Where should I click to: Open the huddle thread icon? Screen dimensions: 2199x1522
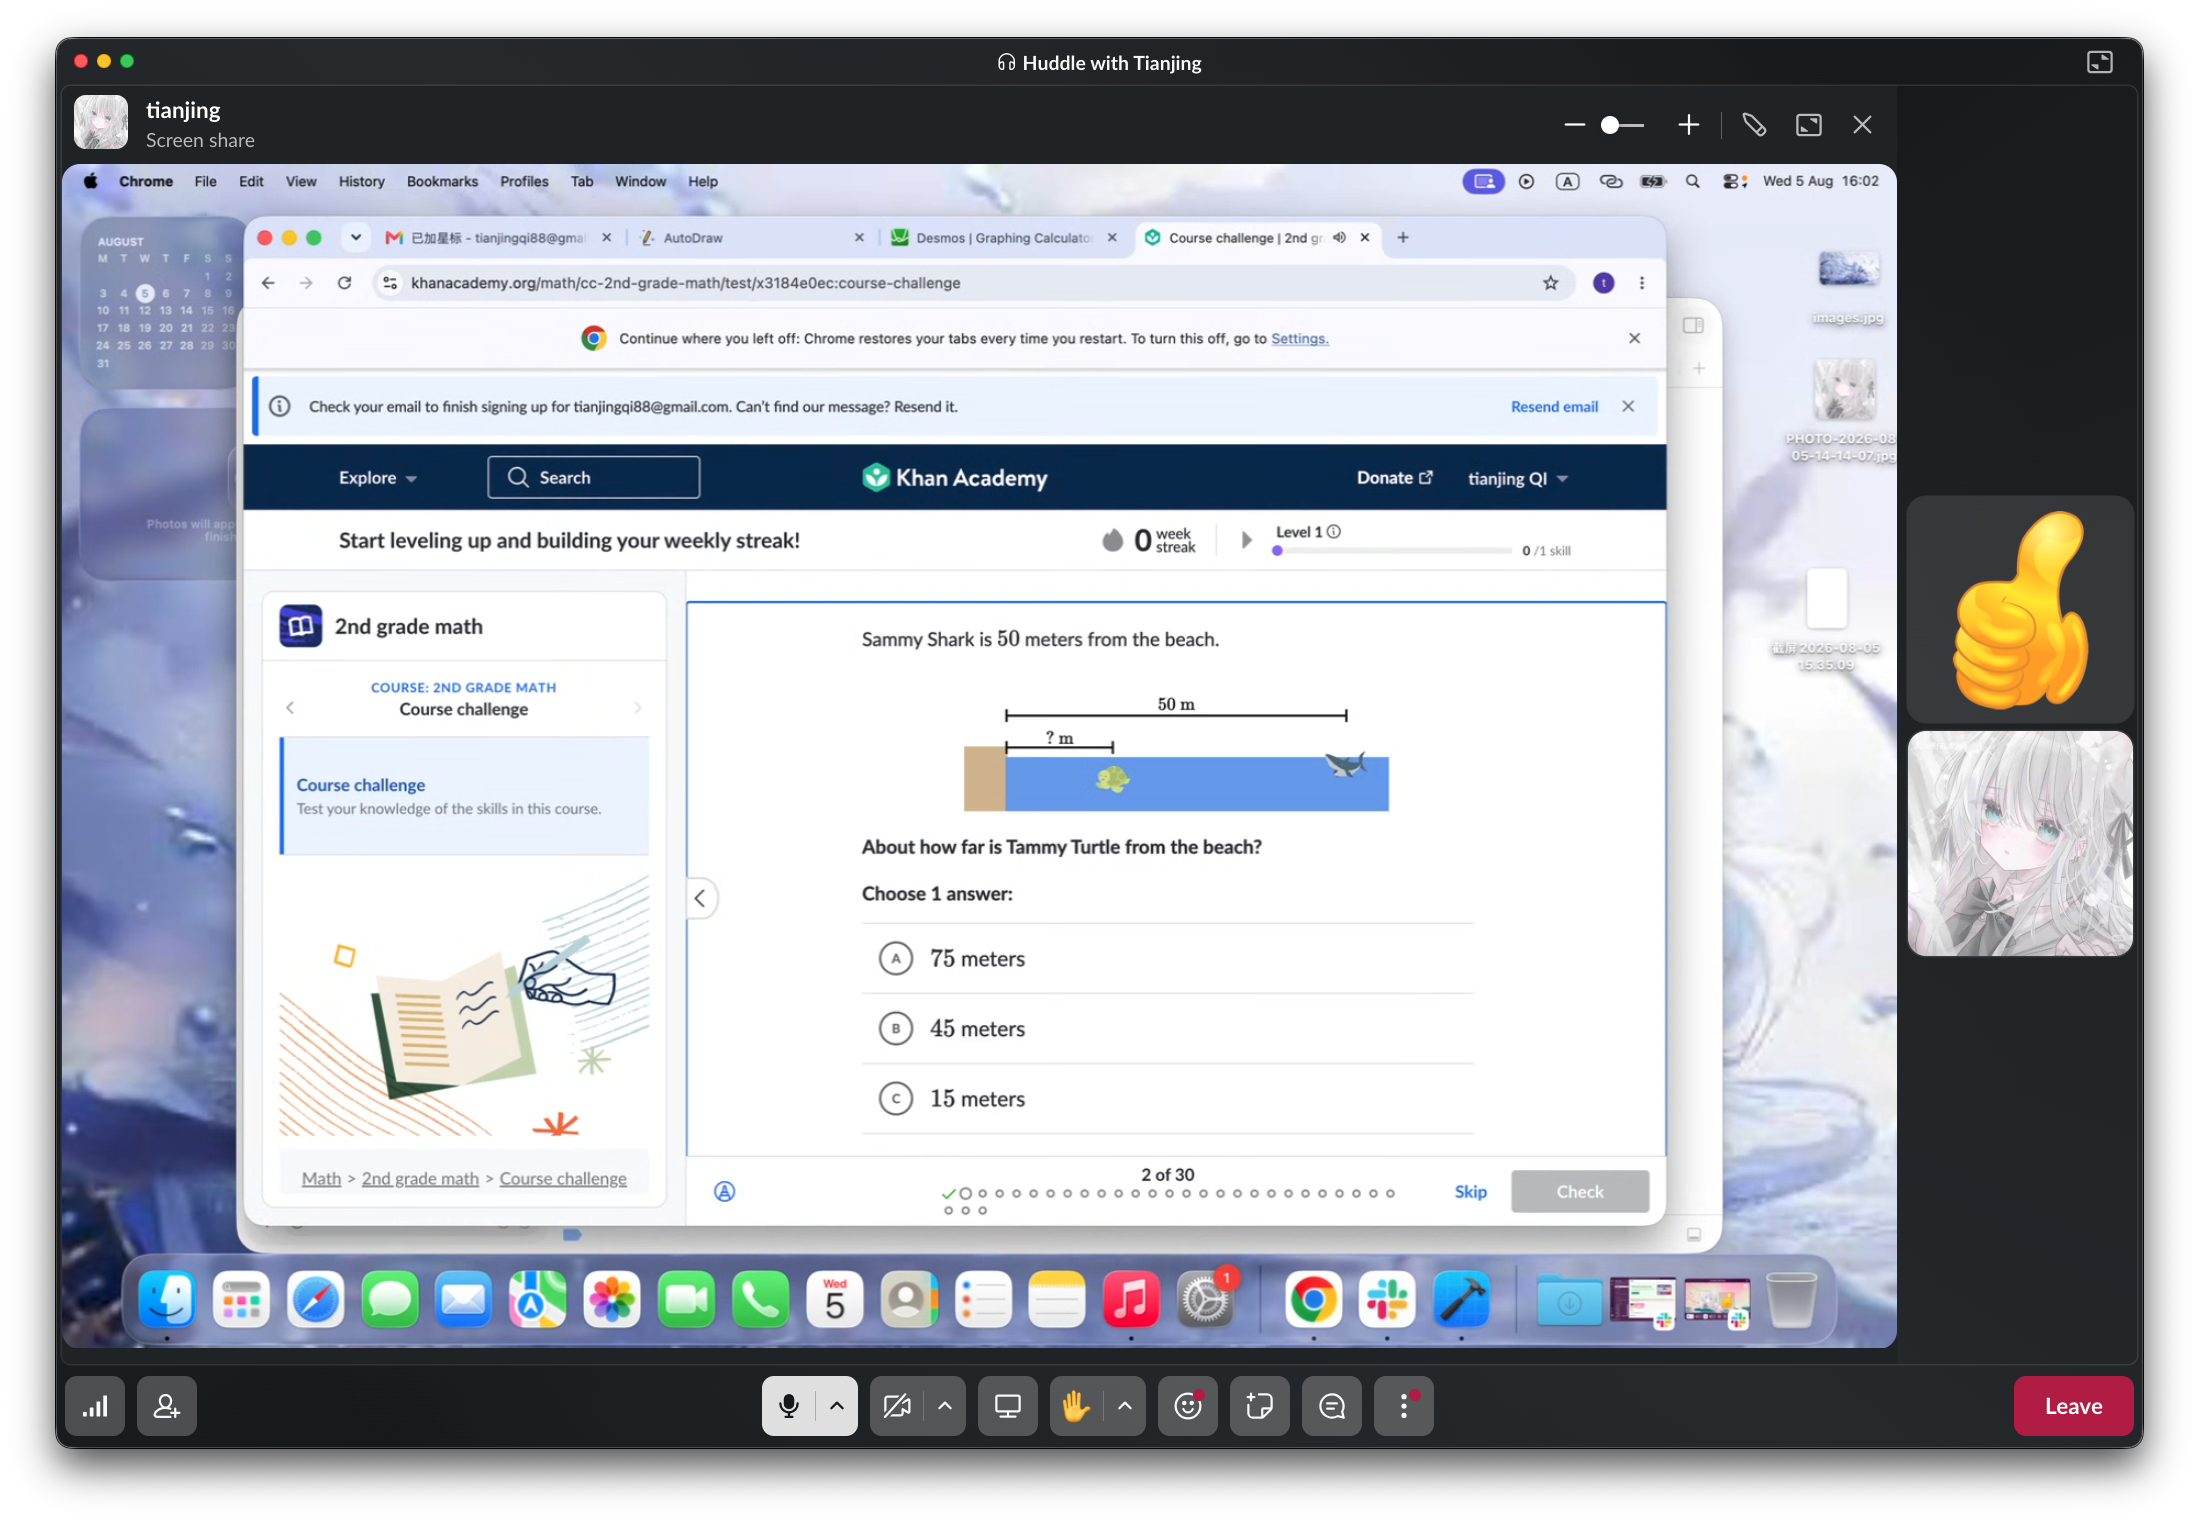tap(1332, 1406)
